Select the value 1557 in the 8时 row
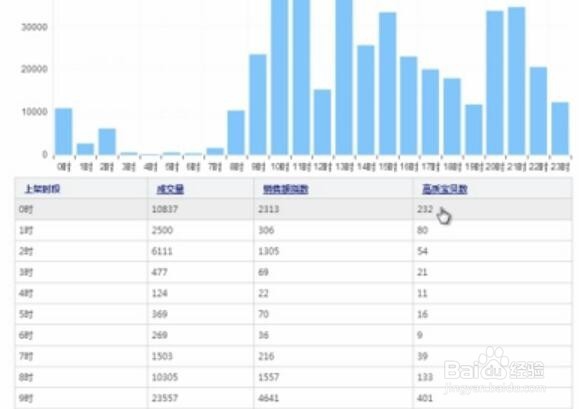Screen dimensions: 579x409 point(268,377)
